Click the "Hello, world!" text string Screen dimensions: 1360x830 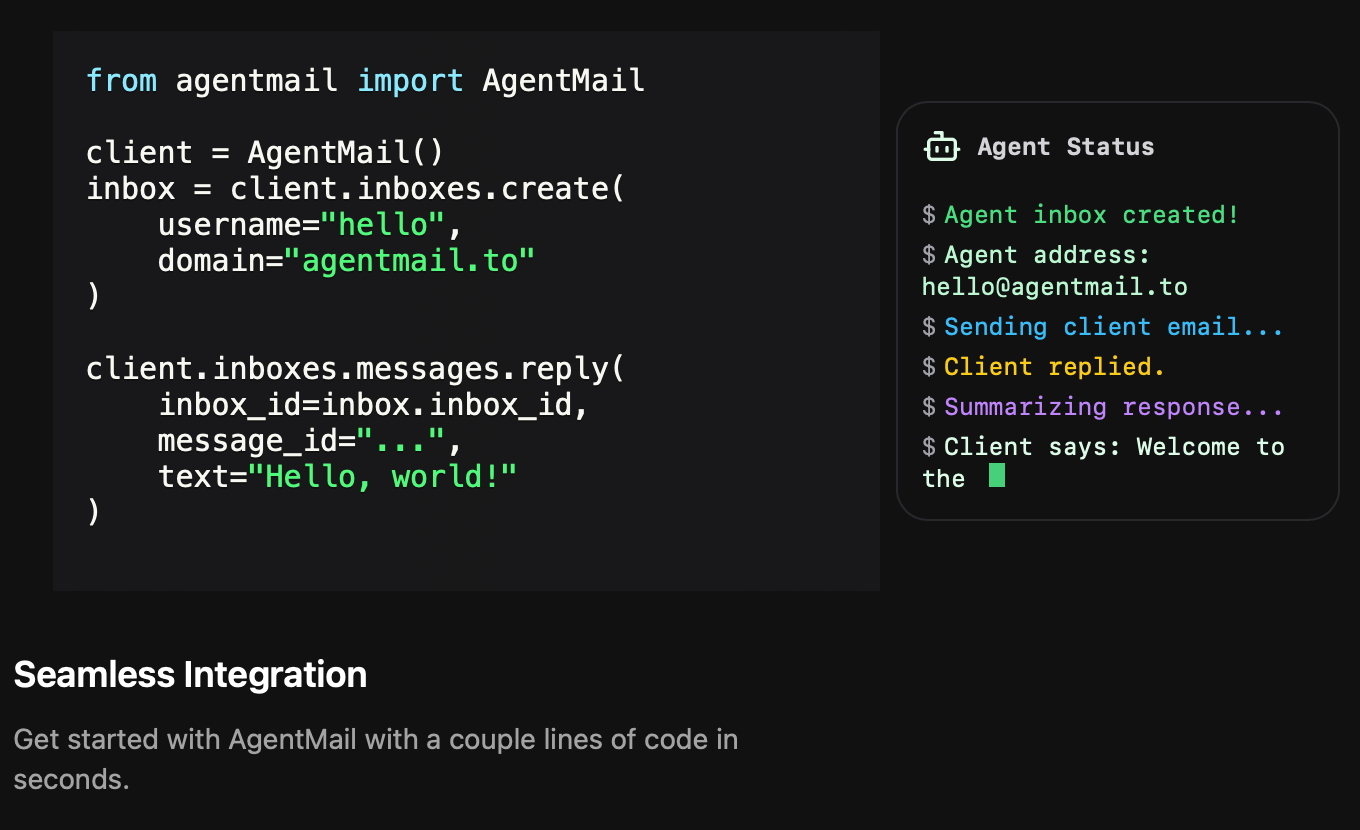click(x=383, y=477)
